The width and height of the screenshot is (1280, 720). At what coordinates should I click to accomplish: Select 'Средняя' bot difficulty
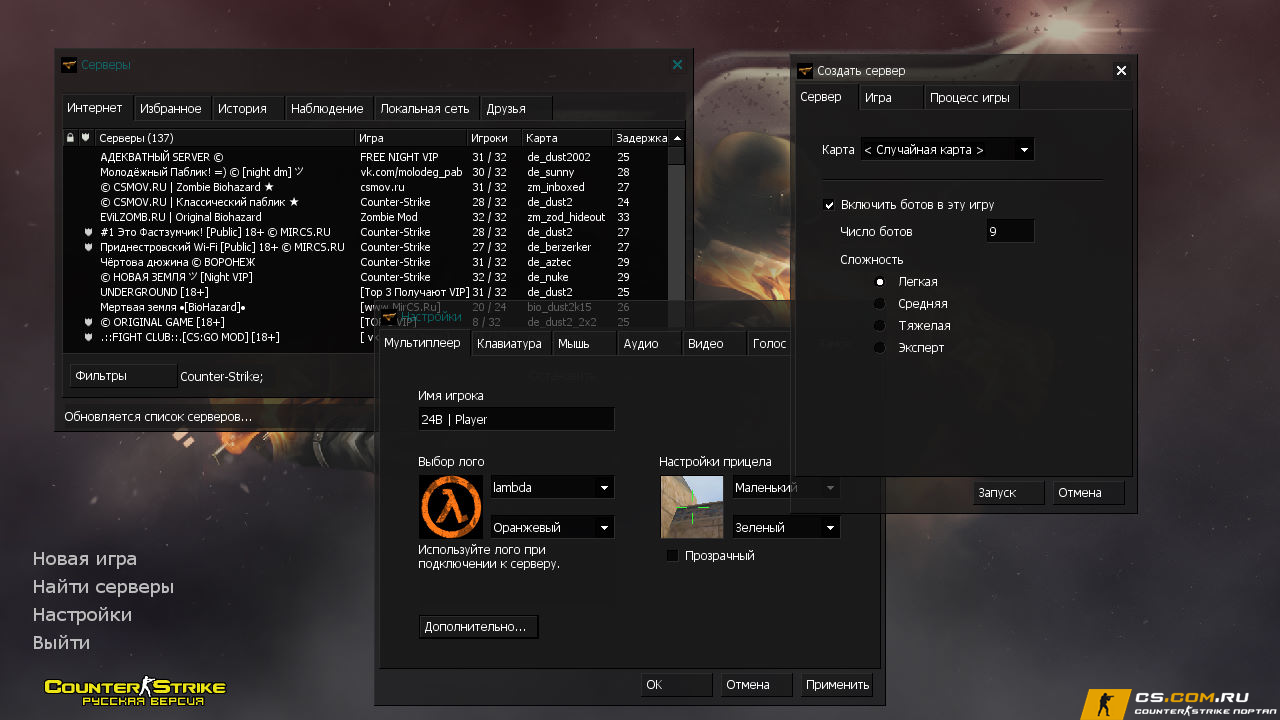880,304
